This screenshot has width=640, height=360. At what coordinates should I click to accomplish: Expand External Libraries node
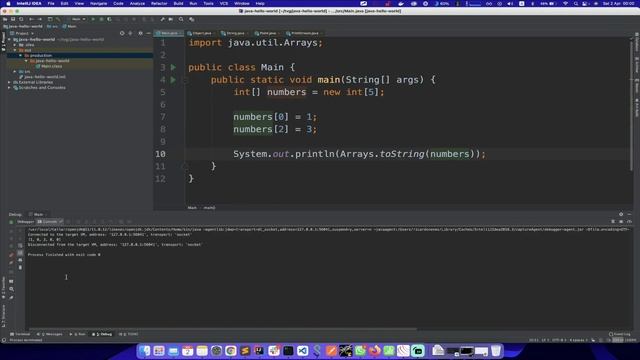coord(9,82)
